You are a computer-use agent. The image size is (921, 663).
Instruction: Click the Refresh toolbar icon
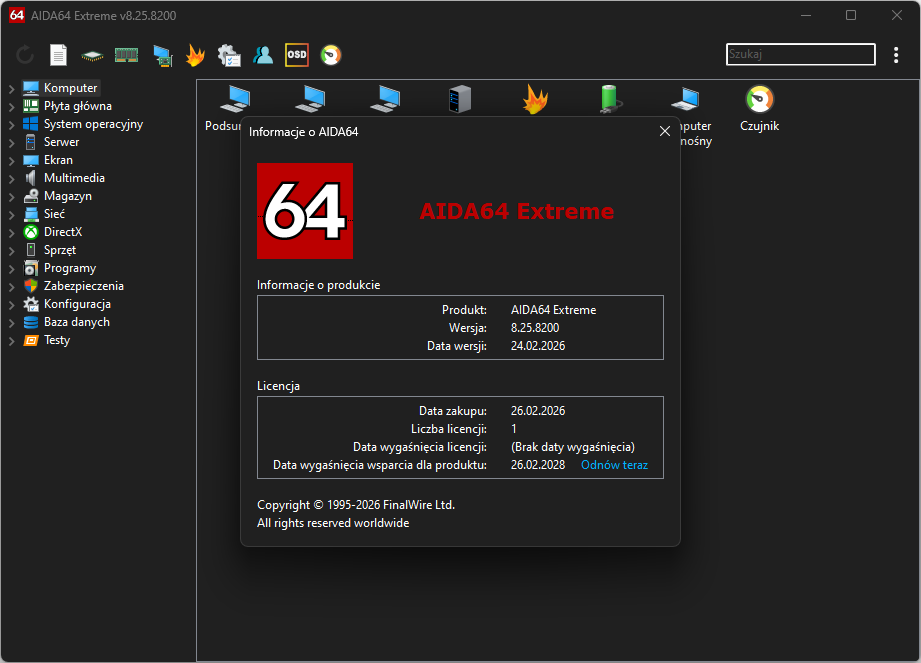click(25, 55)
